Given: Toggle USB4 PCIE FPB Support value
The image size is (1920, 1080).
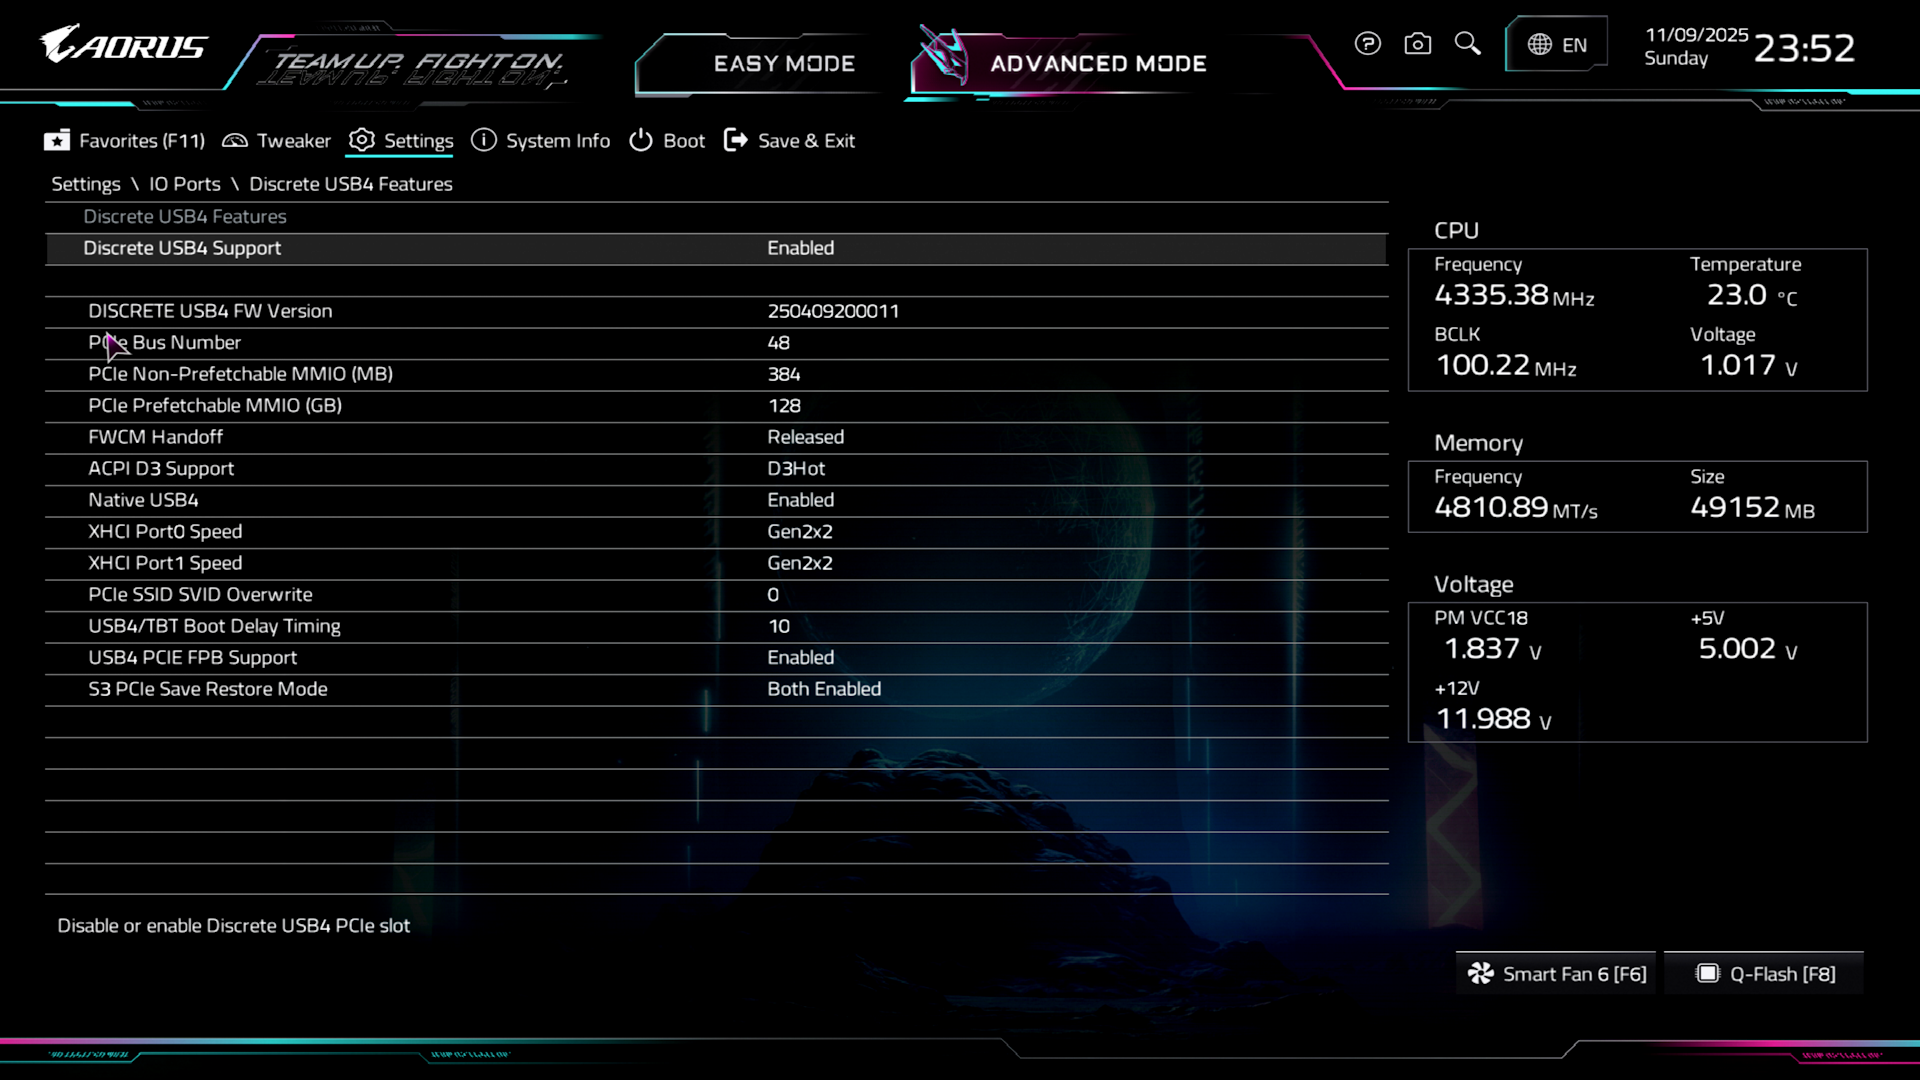Looking at the screenshot, I should 800,658.
